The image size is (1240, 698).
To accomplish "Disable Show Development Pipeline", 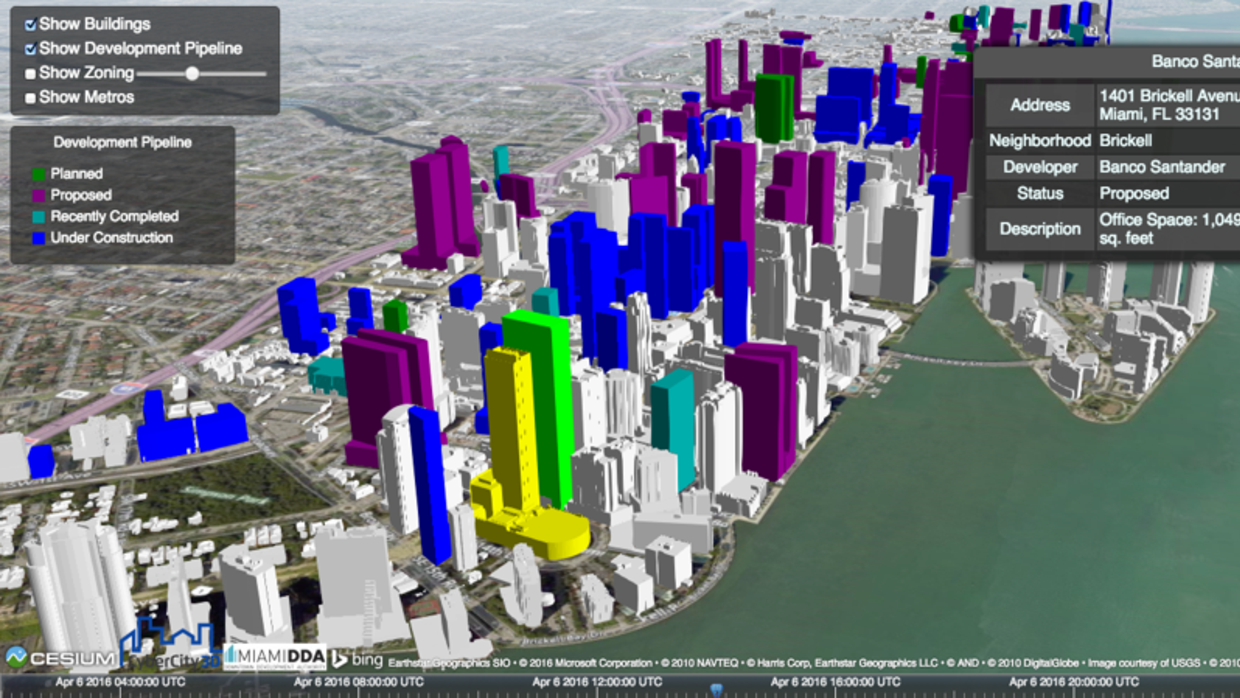I will tap(29, 47).
